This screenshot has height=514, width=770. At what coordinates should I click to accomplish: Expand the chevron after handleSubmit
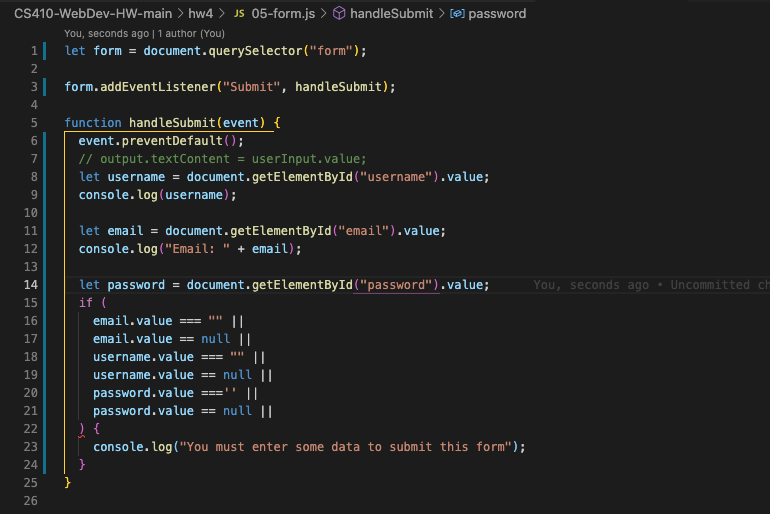point(441,14)
